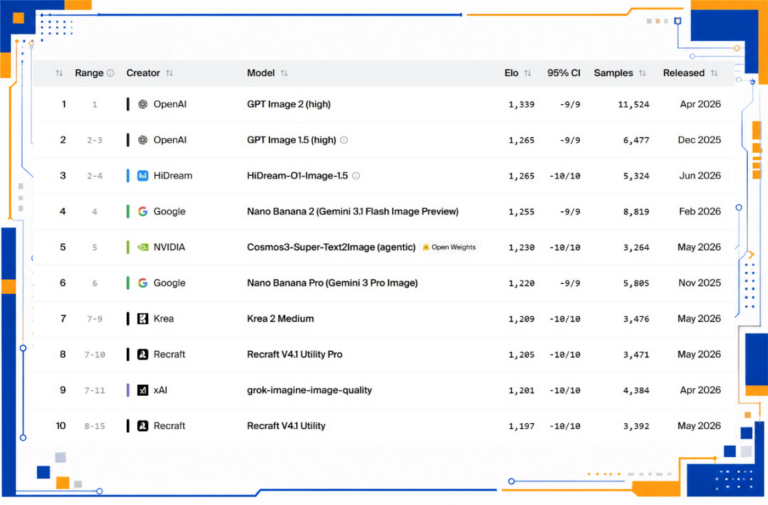Sort by the Model column arrows

[x=284, y=73]
